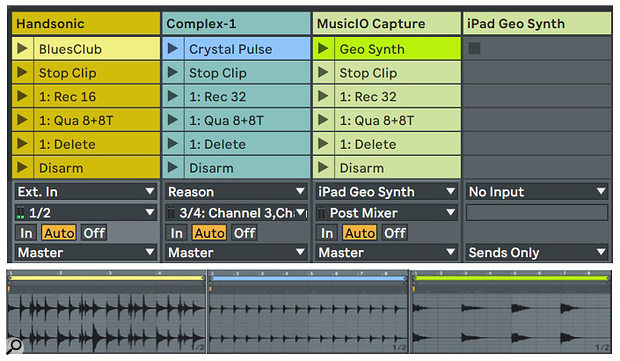Launch the BluesClub clip play button

point(23,49)
